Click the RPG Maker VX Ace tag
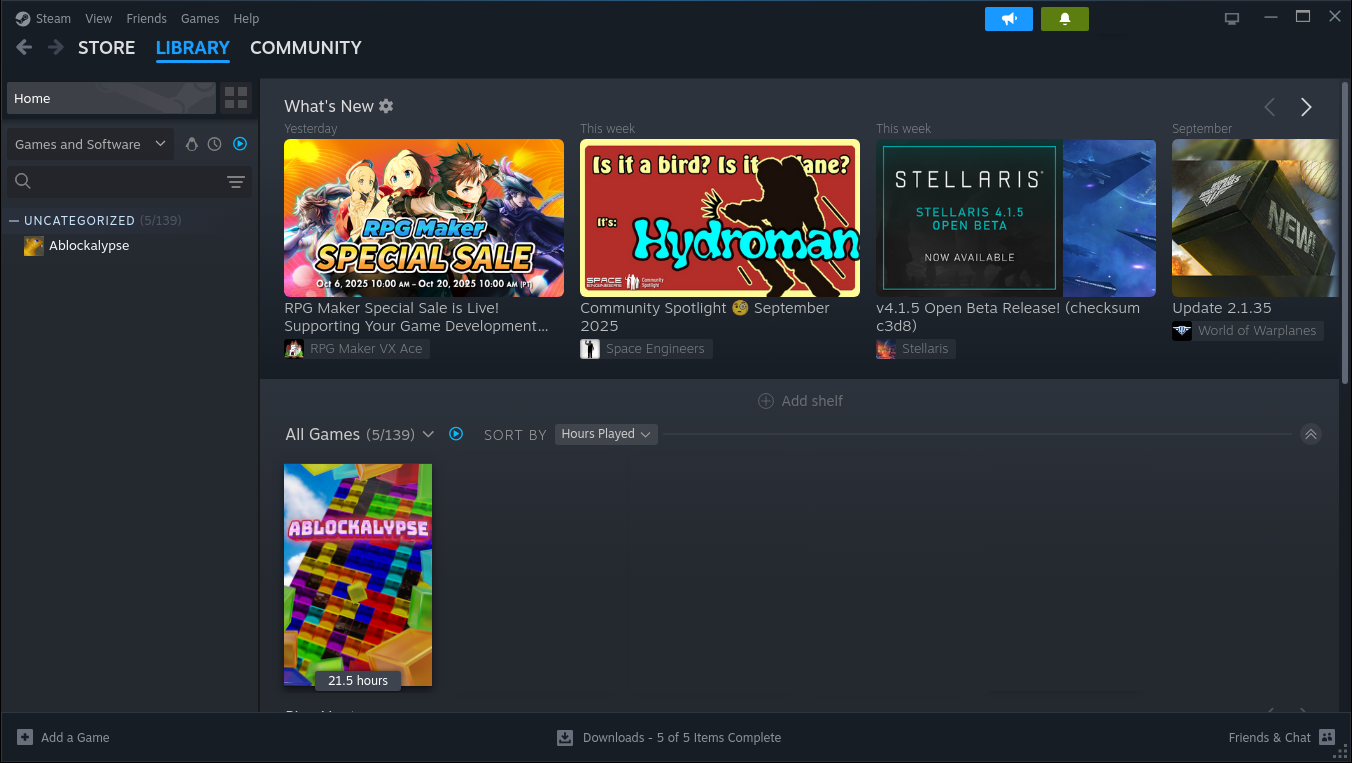 (x=356, y=349)
